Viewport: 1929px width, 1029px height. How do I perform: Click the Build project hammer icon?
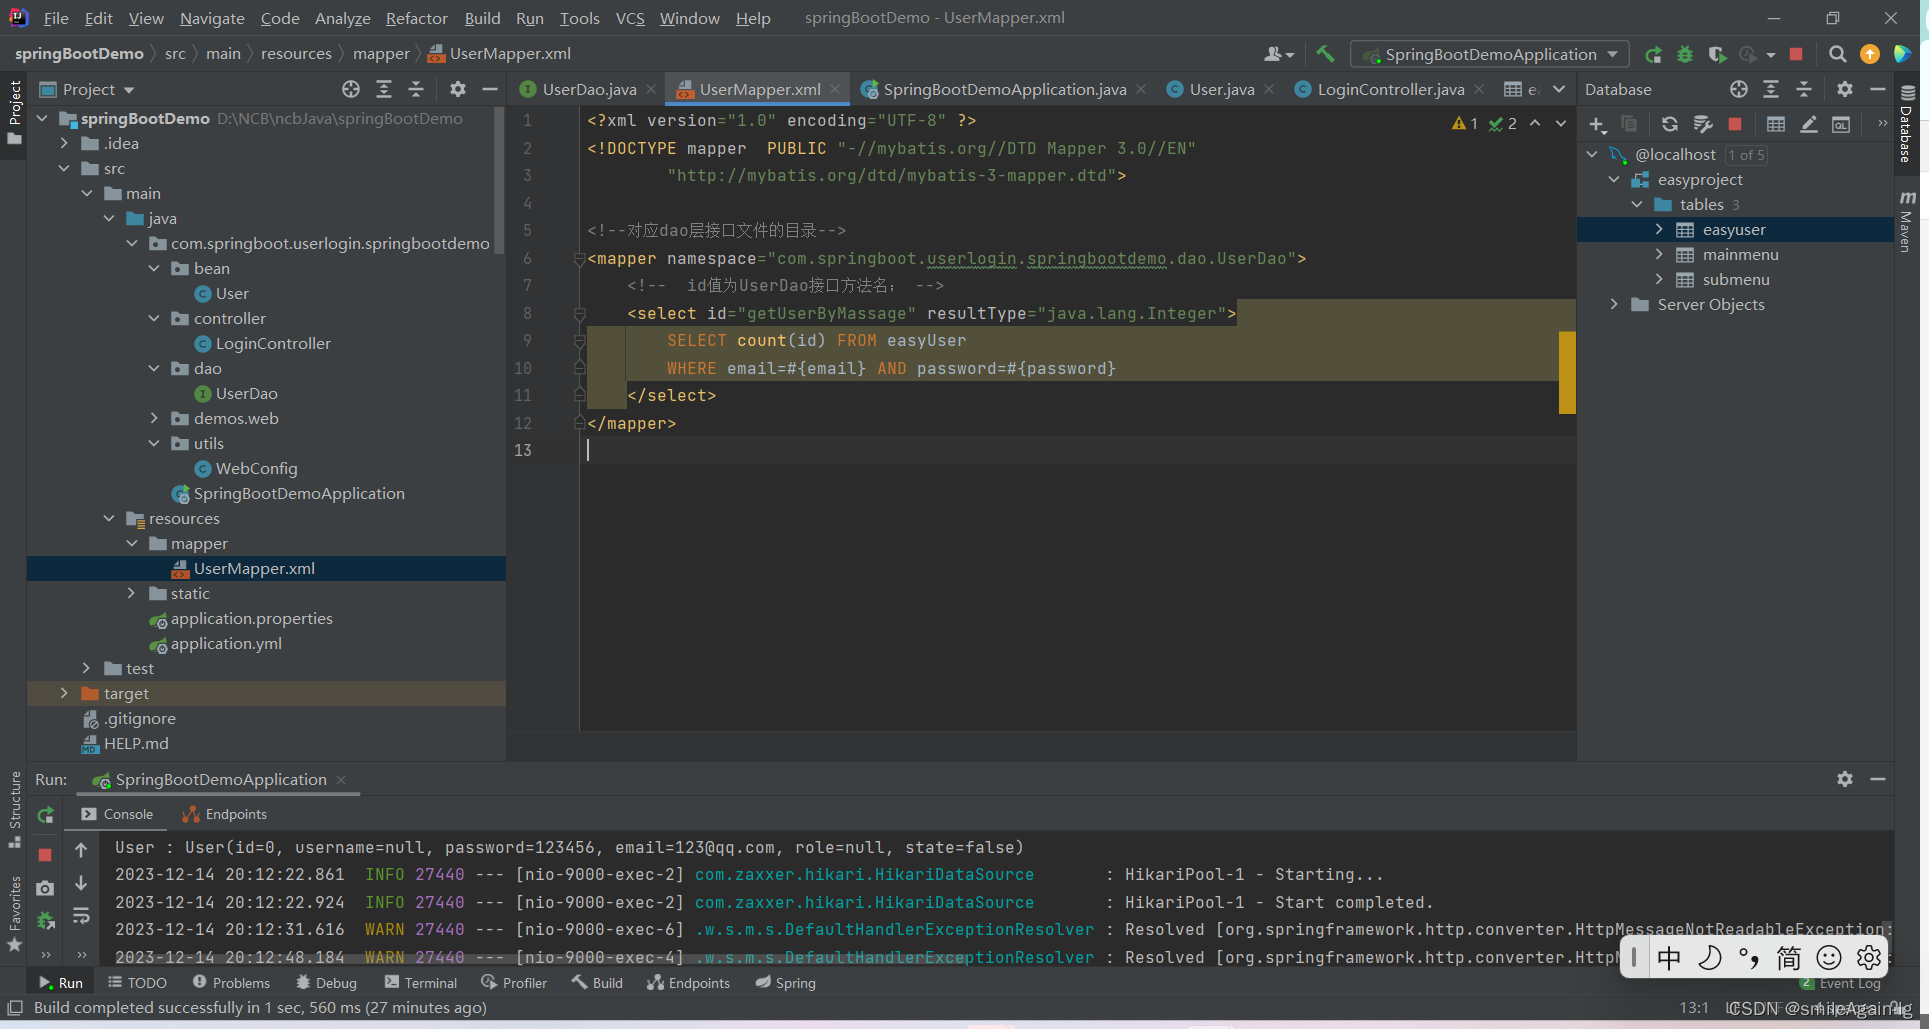tap(1325, 54)
